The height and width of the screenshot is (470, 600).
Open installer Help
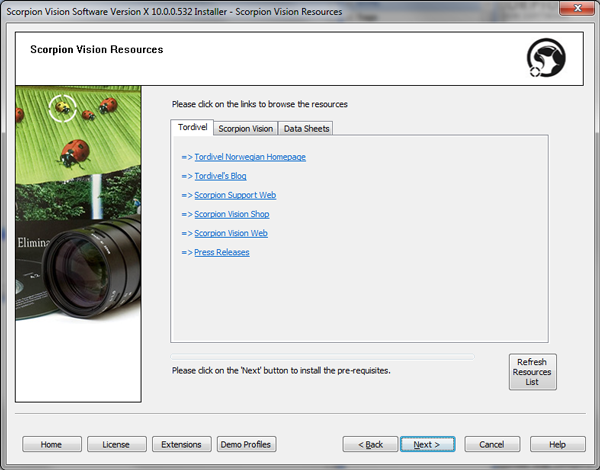point(558,444)
